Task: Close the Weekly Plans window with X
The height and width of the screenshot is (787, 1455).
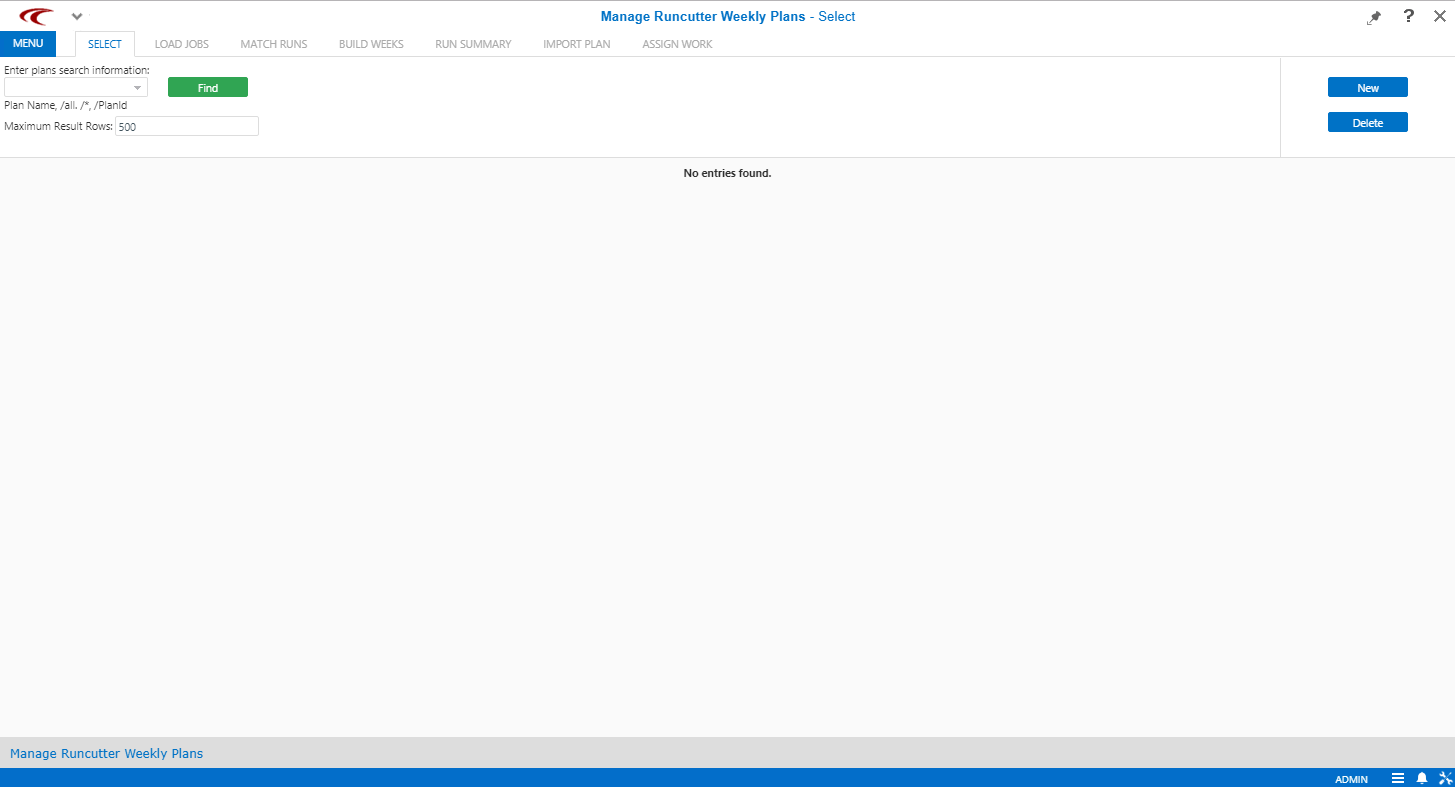Action: pyautogui.click(x=1439, y=16)
